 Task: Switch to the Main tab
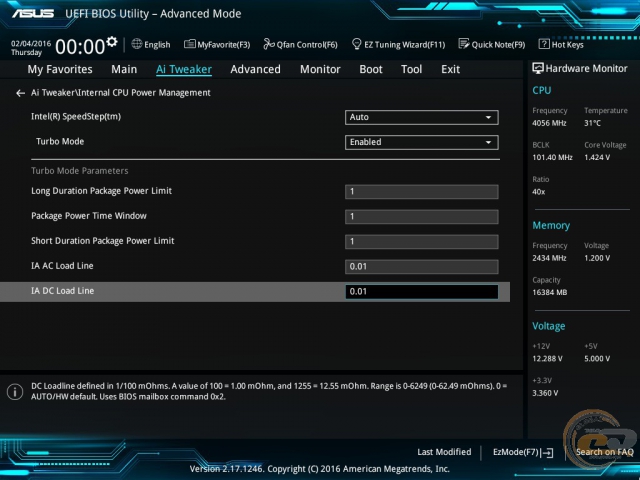(124, 69)
